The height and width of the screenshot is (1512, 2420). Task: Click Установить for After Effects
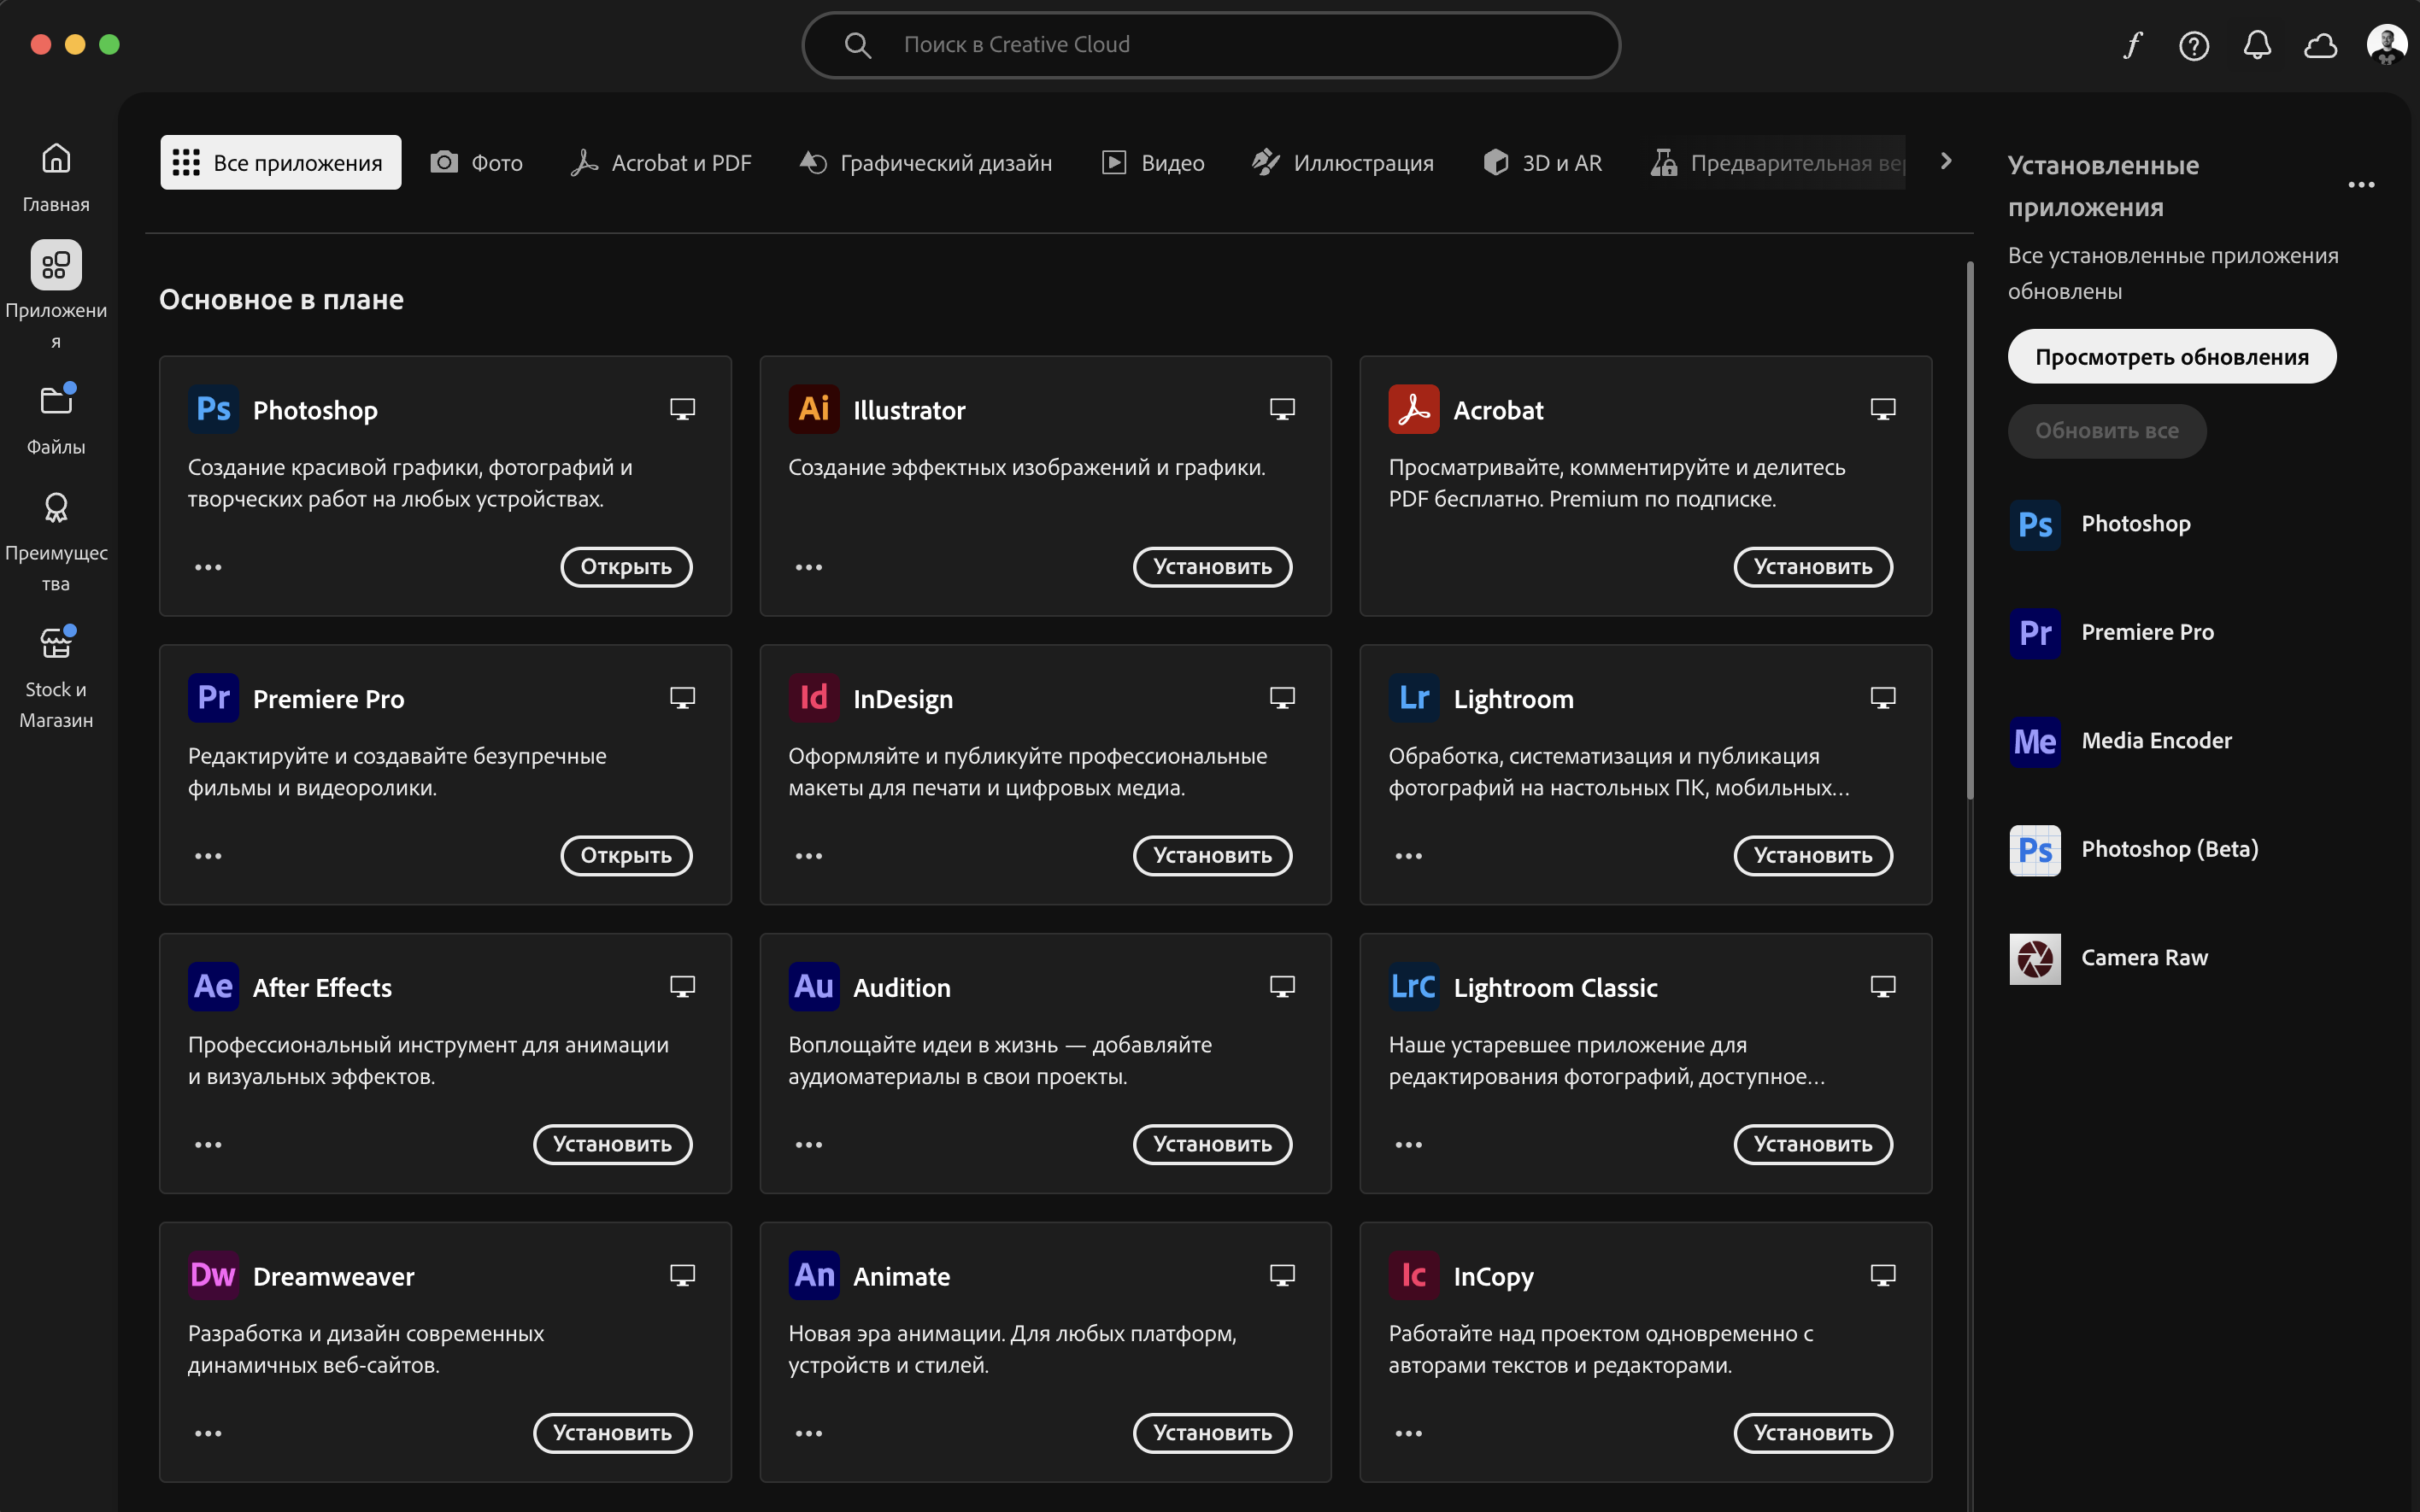[x=612, y=1144]
